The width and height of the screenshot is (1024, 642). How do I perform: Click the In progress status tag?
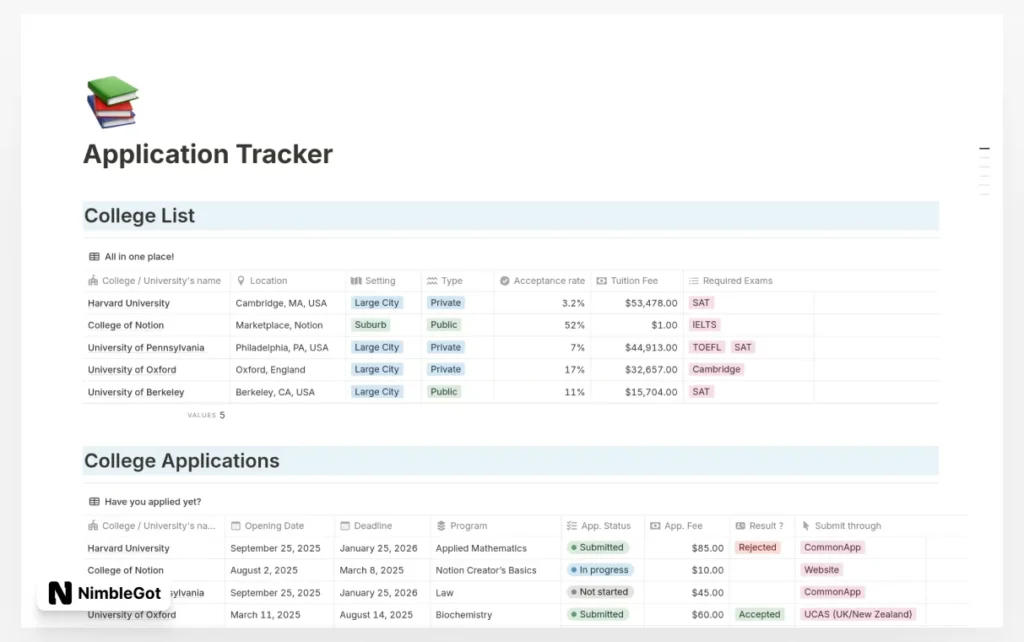pyautogui.click(x=600, y=570)
